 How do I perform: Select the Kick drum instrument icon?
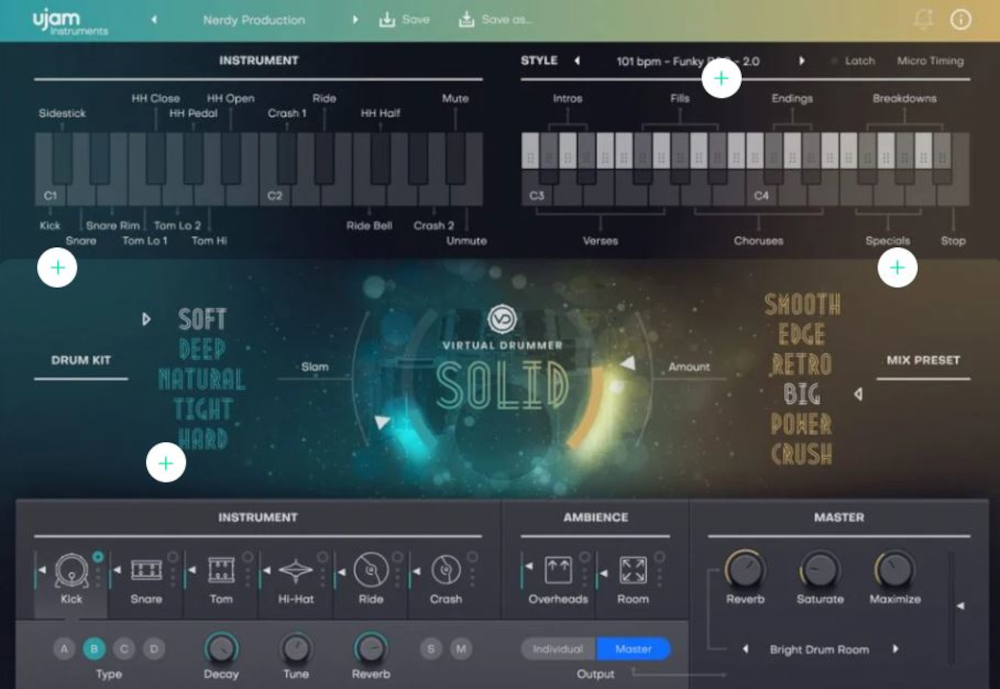coord(71,570)
